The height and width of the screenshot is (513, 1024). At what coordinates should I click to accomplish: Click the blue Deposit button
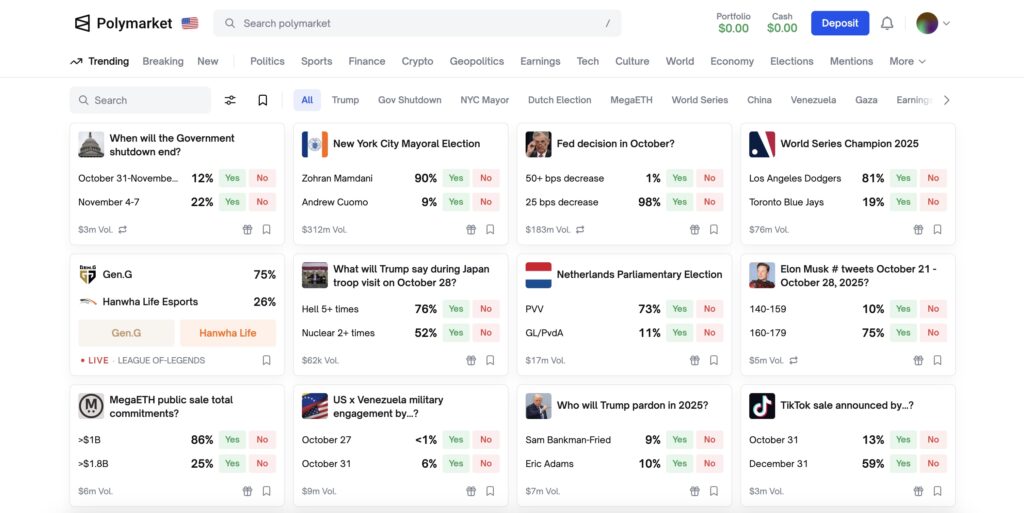click(x=839, y=23)
